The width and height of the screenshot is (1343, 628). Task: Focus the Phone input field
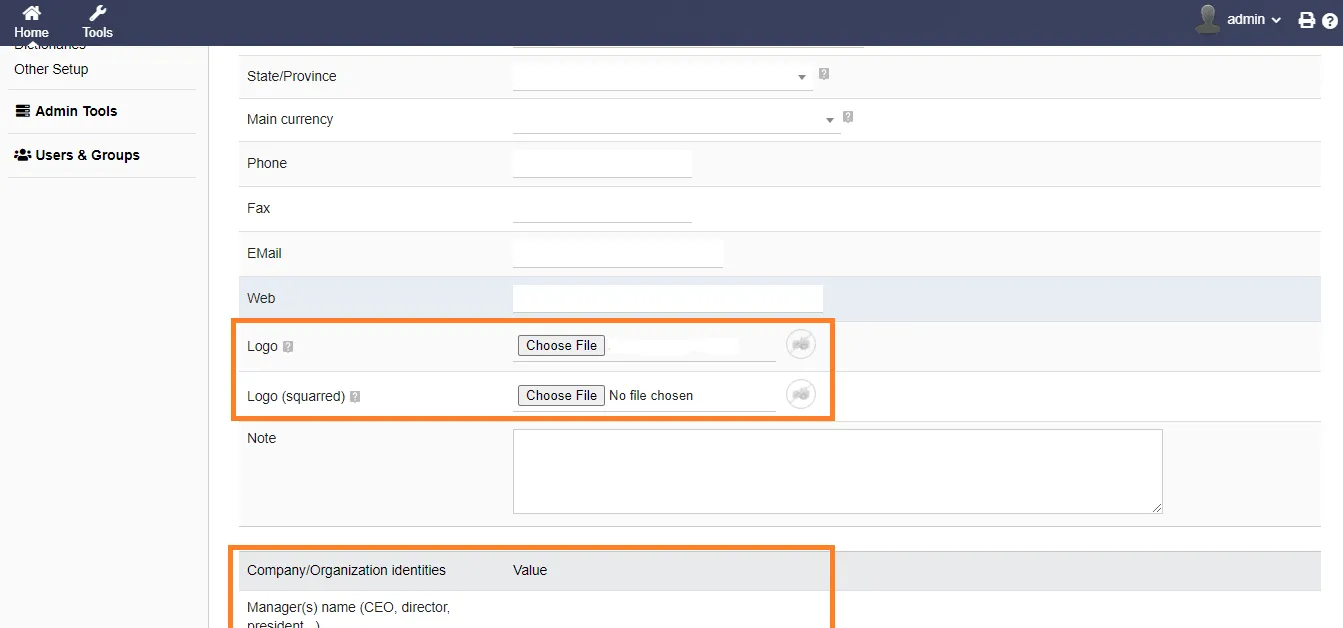point(602,163)
